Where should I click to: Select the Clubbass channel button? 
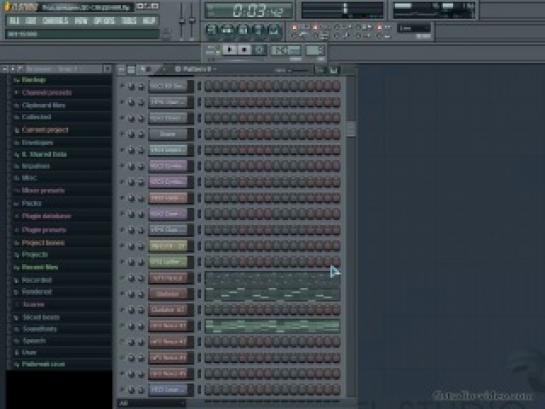click(168, 294)
